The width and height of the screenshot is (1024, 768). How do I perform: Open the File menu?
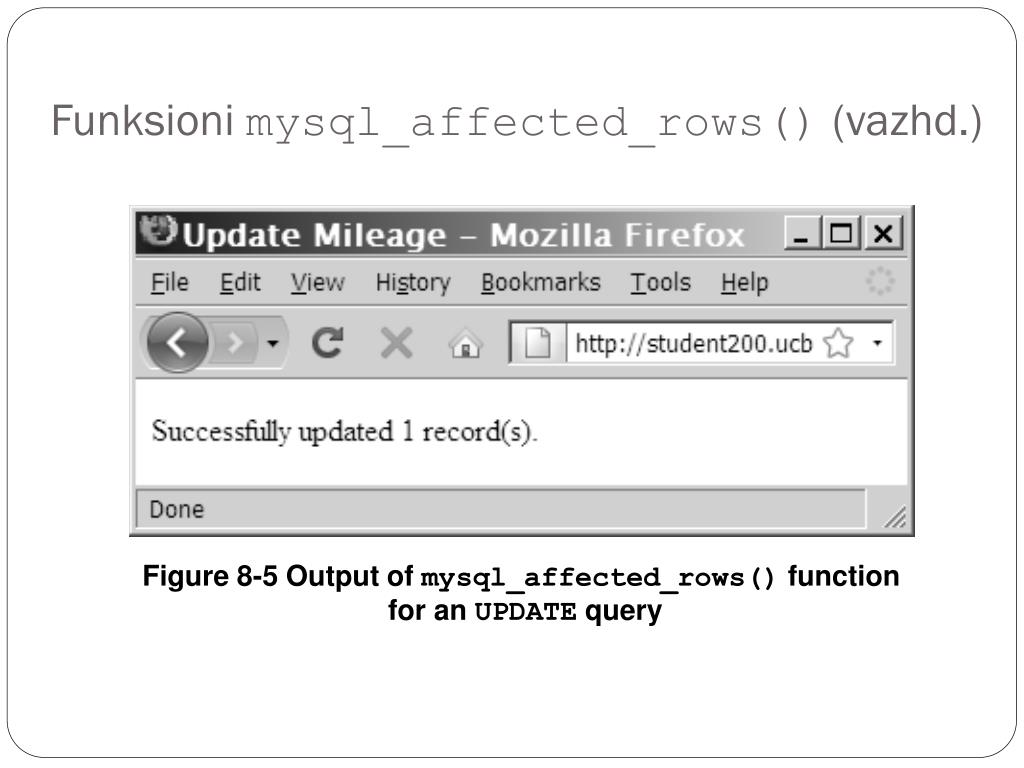pyautogui.click(x=170, y=283)
